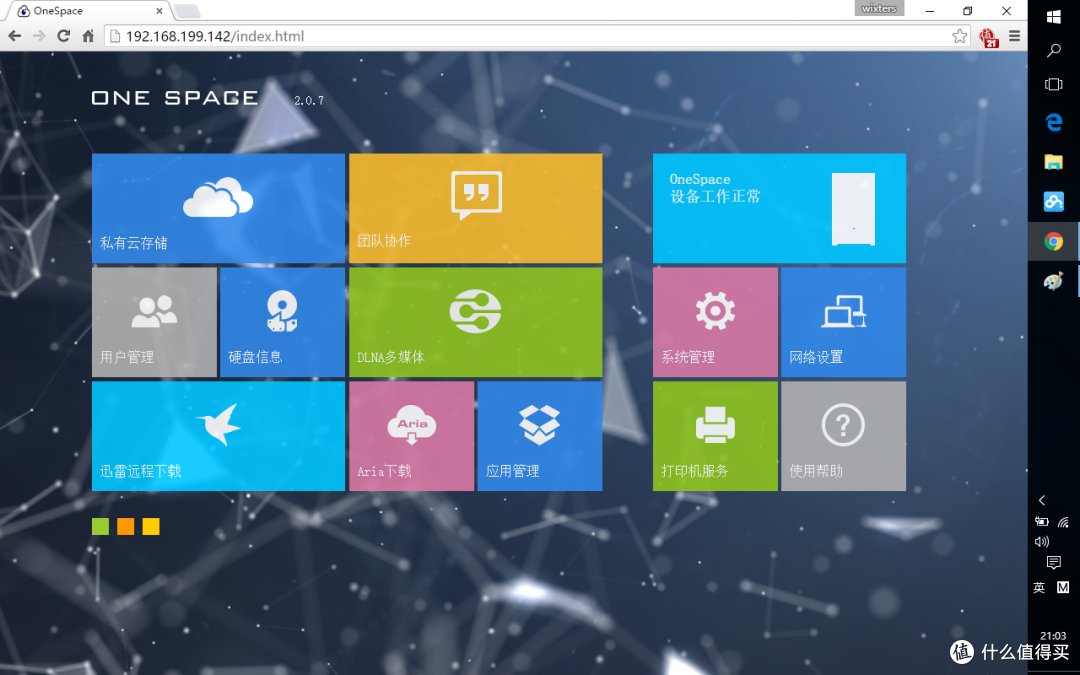Open the DLNA多媒体 multimedia tile
The image size is (1080, 675).
tap(475, 322)
